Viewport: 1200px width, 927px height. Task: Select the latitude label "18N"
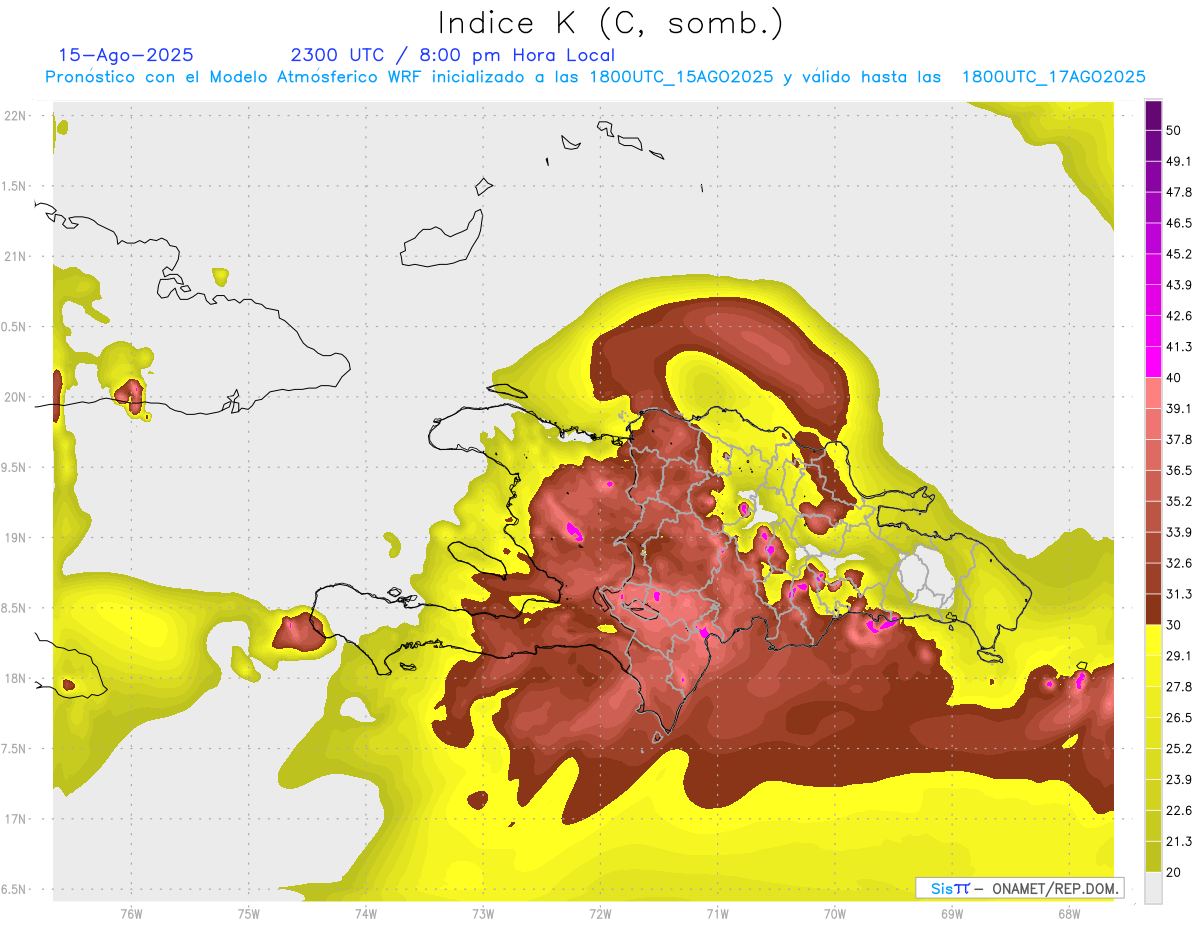tap(16, 678)
